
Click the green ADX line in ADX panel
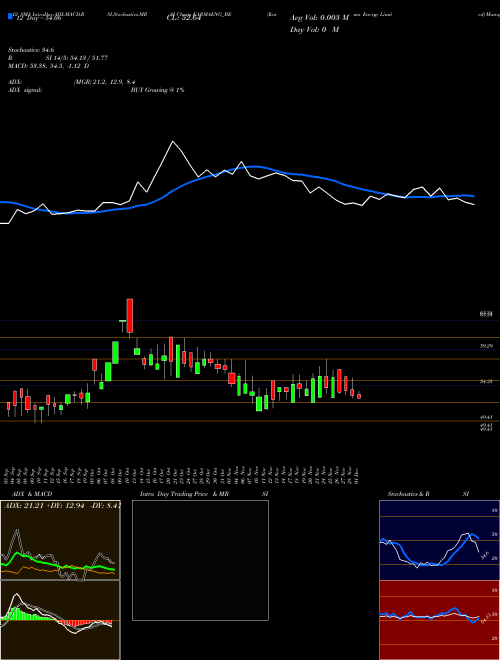pos(55,564)
